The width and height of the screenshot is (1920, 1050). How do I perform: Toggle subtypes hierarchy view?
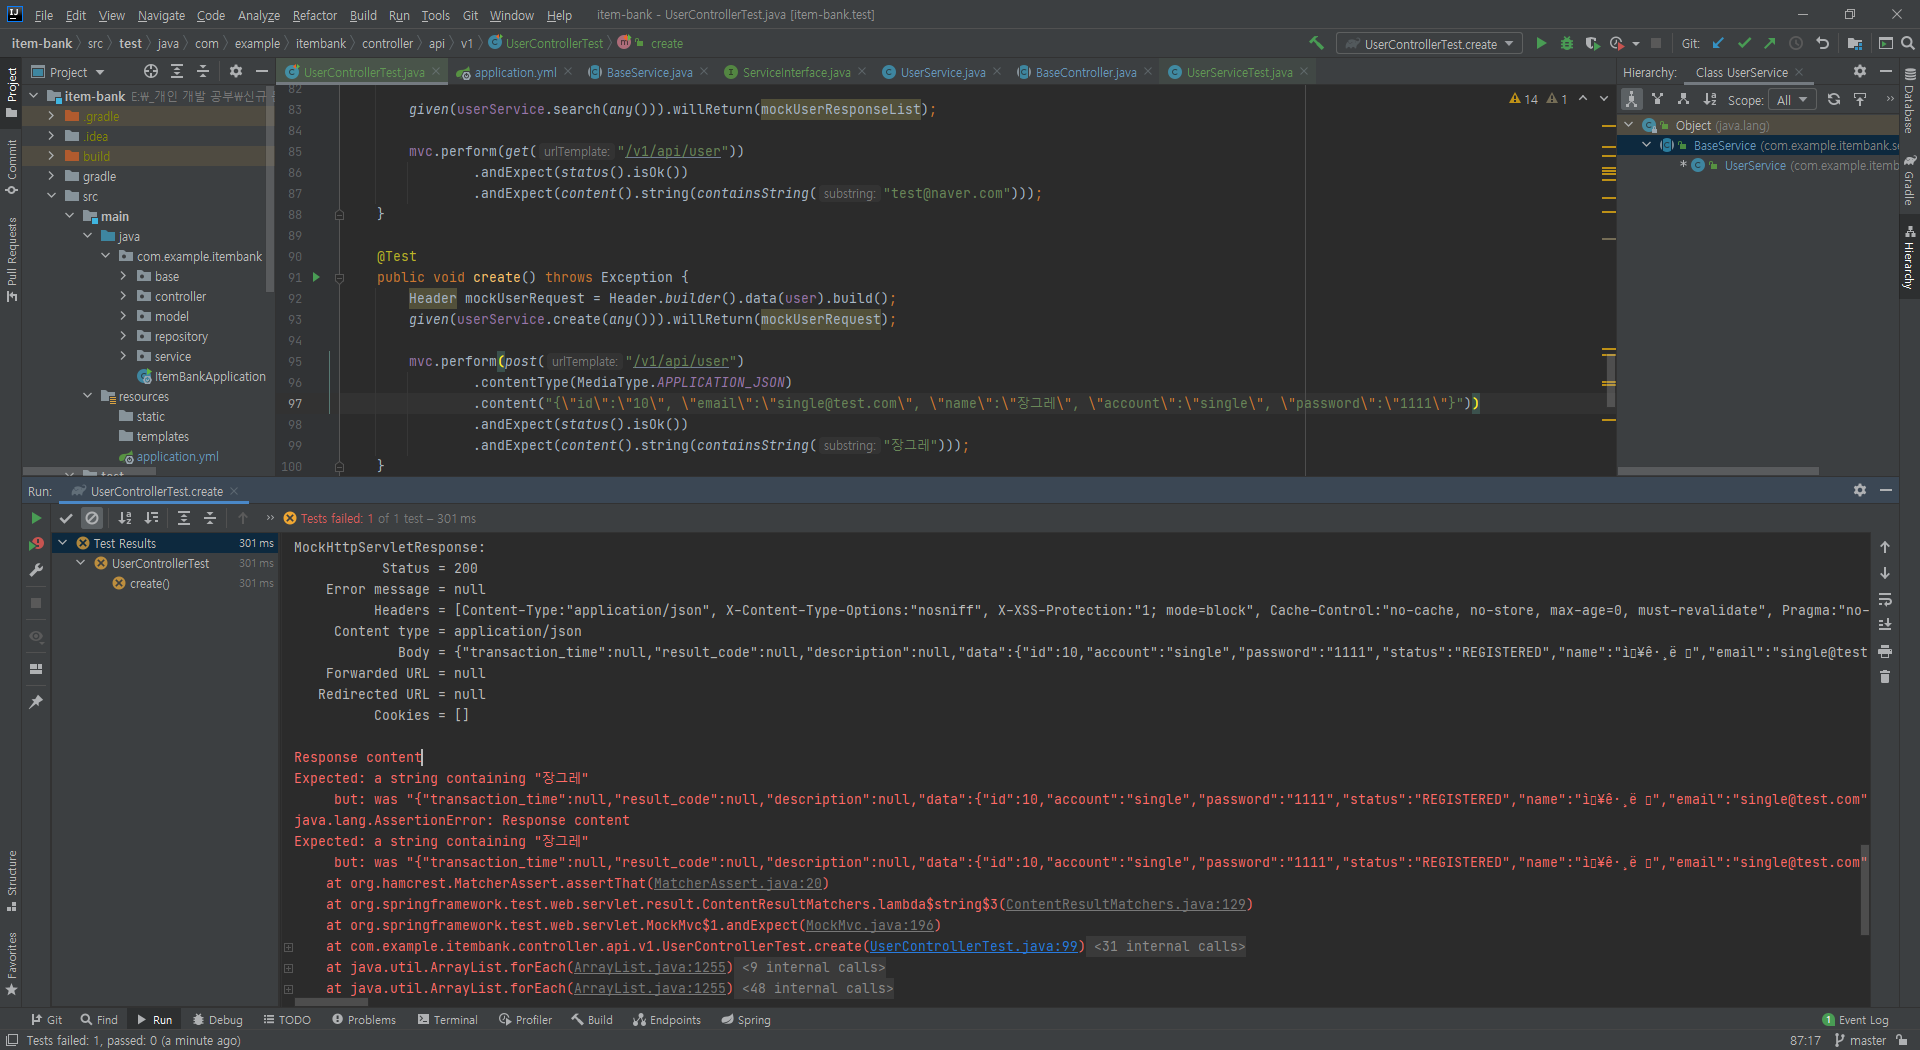[x=1684, y=99]
